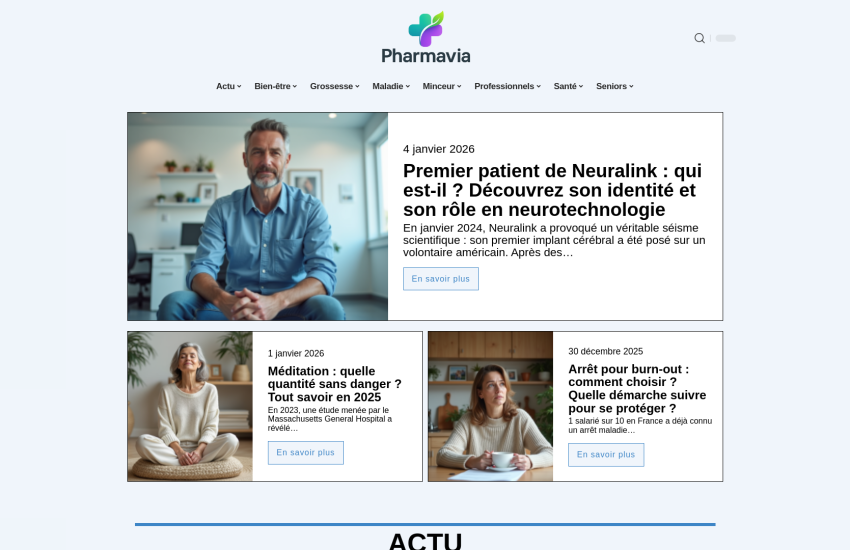Expand the Actu dropdown menu
850x550 pixels.
pyautogui.click(x=229, y=86)
